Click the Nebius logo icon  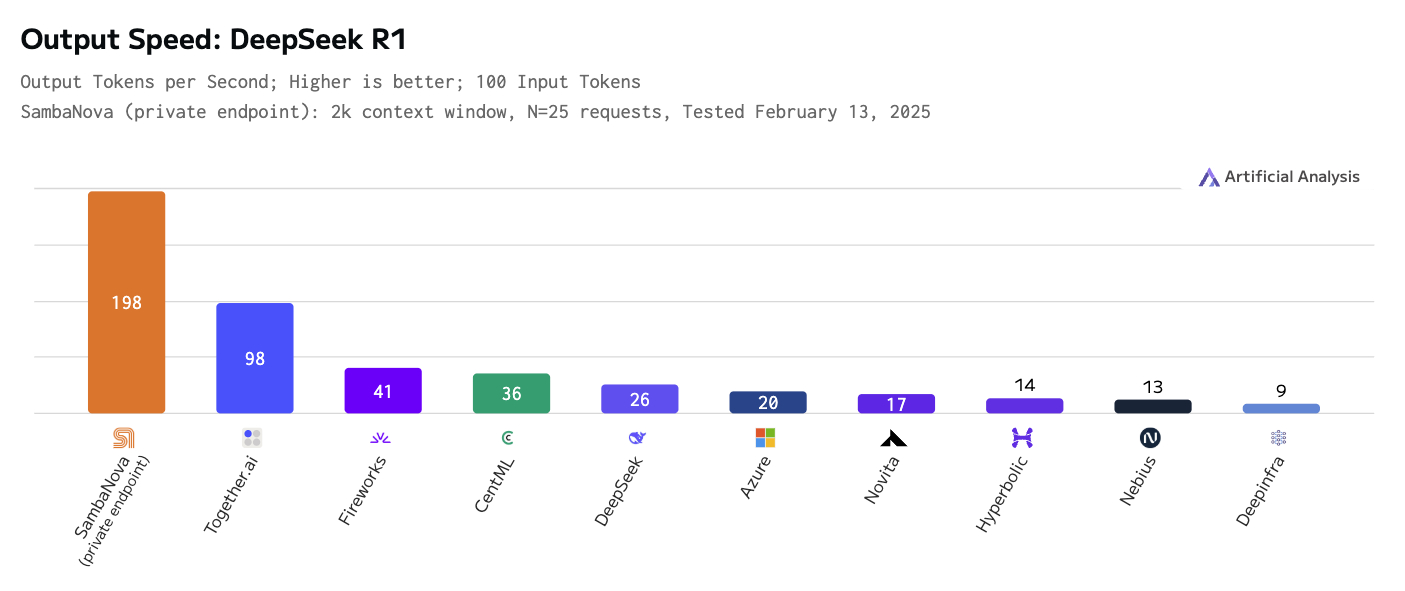point(1150,438)
